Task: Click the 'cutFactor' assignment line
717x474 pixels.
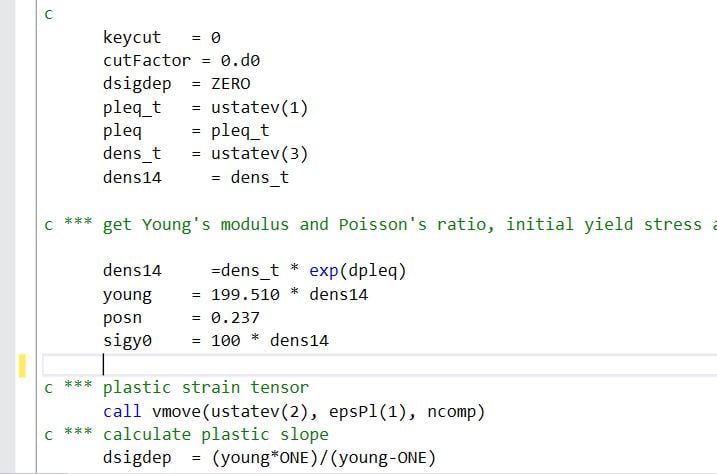Action: click(x=181, y=60)
